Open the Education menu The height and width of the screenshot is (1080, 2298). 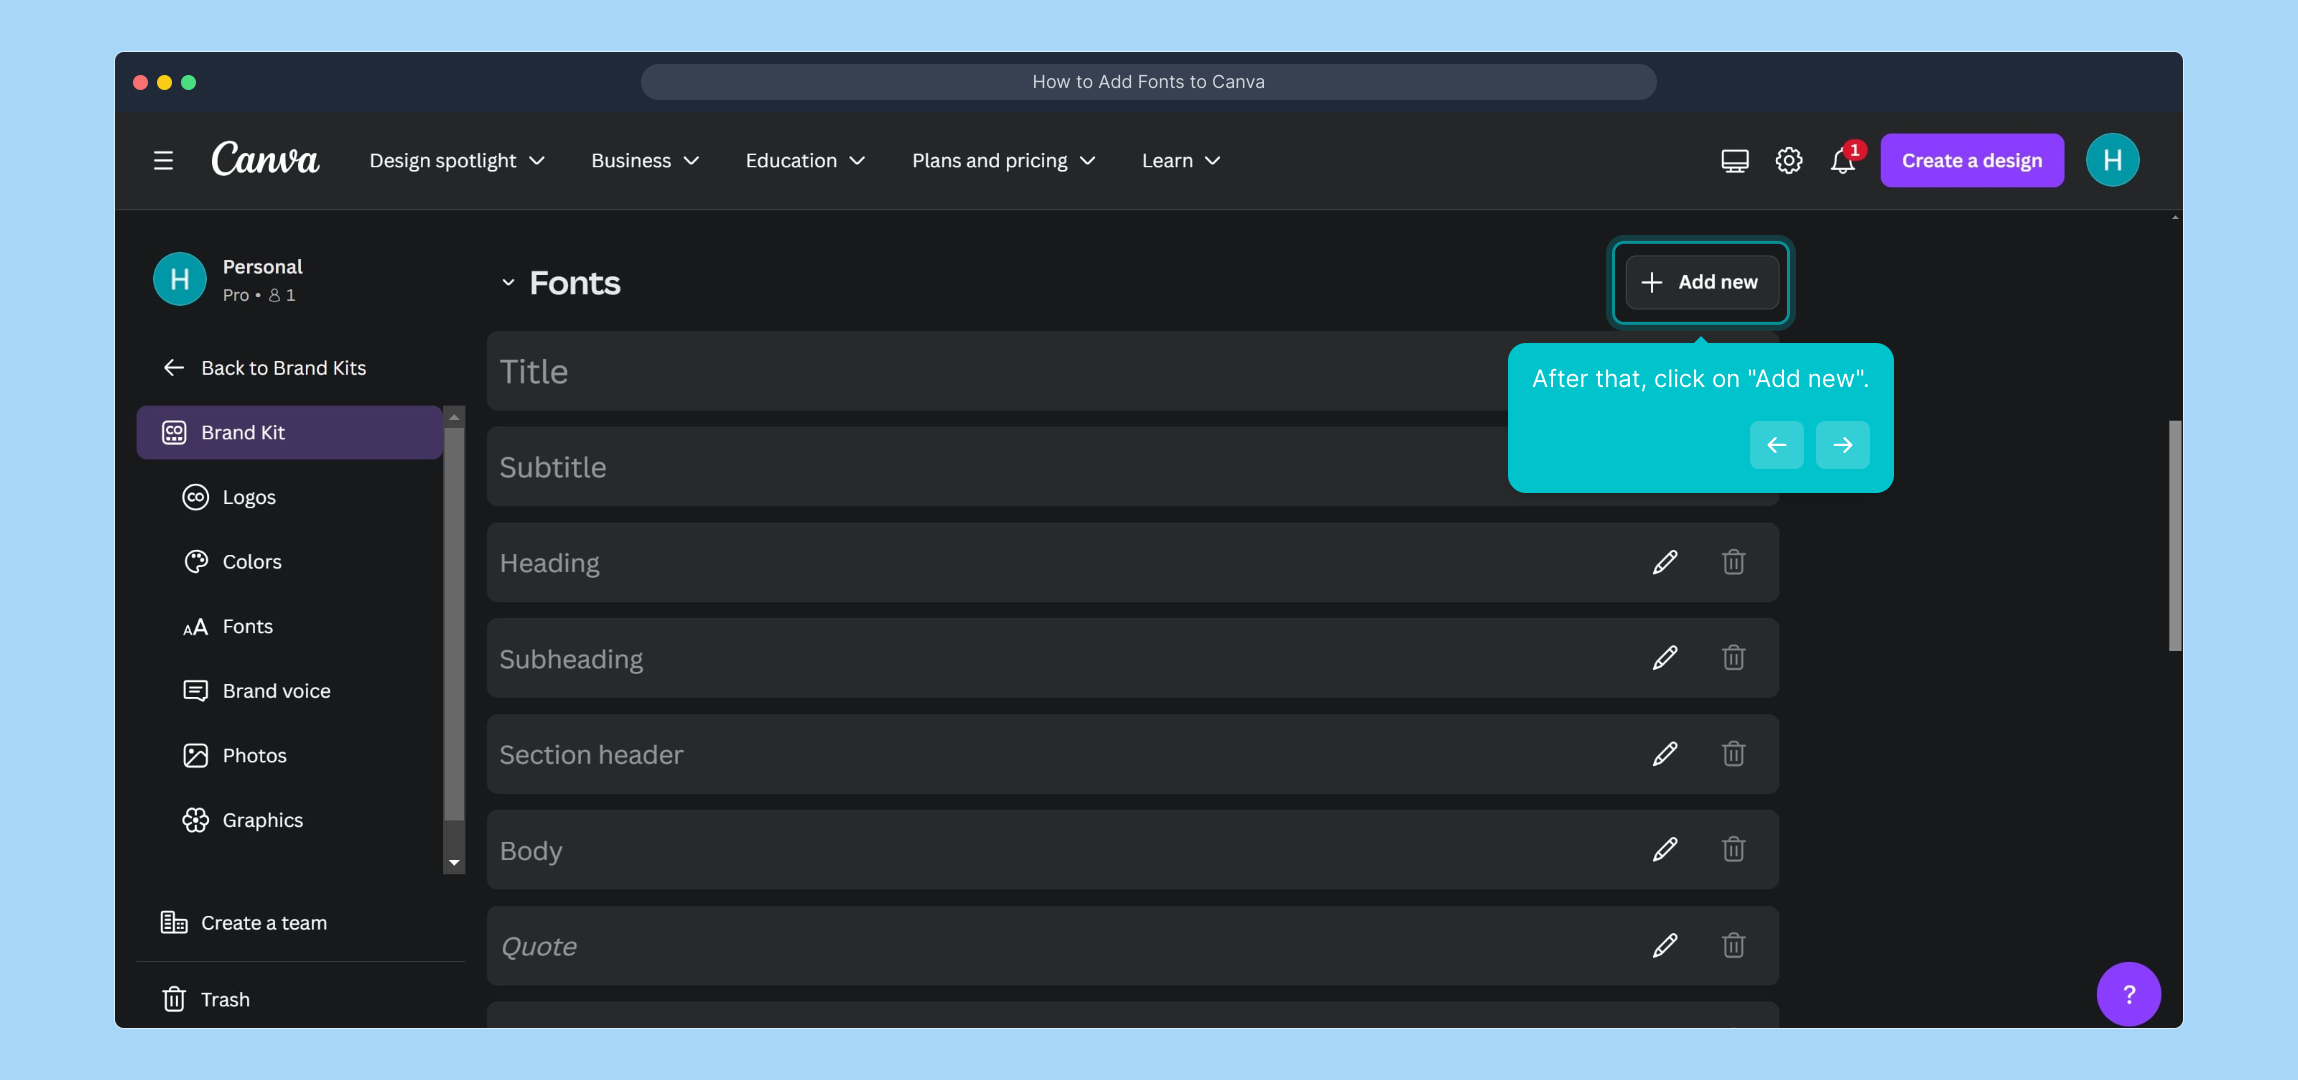click(803, 160)
